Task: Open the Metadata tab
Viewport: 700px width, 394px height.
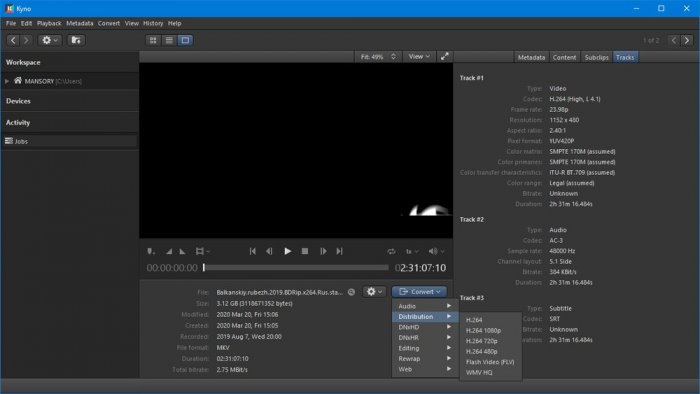Action: [531, 57]
